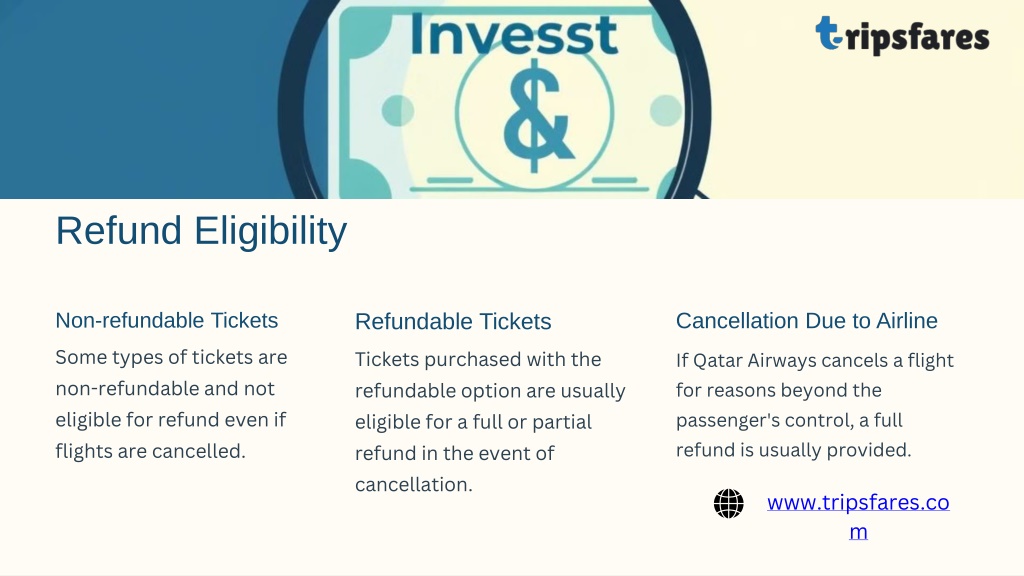Click the Refundable Tickets description paragraph
This screenshot has height=576, width=1024.
[x=490, y=422]
